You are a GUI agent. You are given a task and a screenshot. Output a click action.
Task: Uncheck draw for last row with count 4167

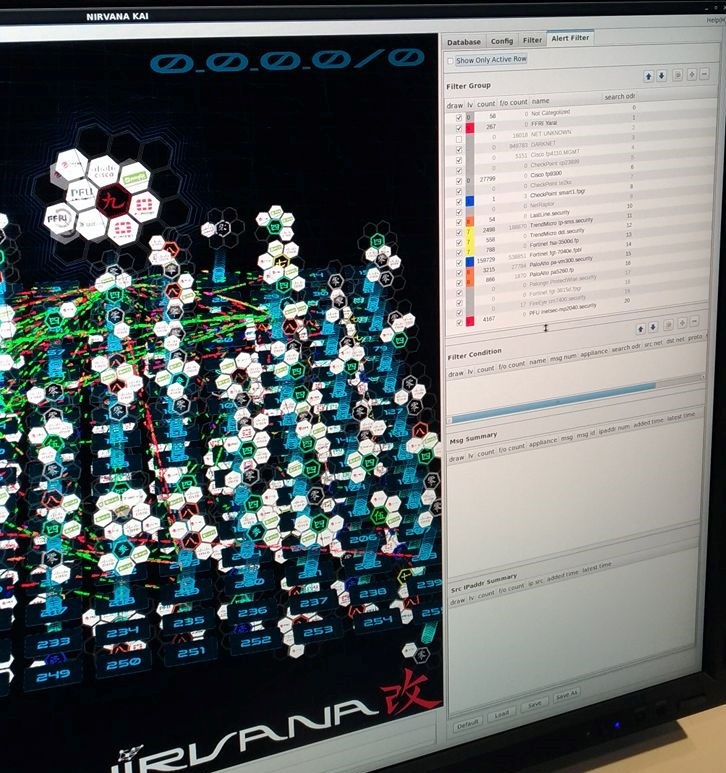point(459,323)
